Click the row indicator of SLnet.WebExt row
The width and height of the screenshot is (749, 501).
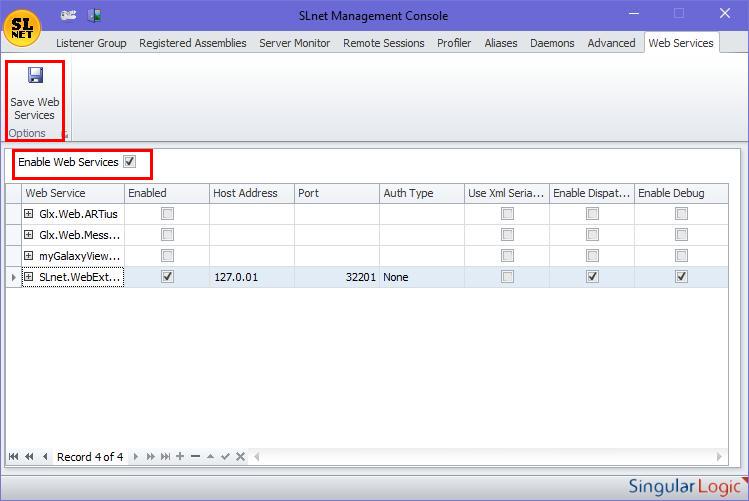(x=14, y=277)
